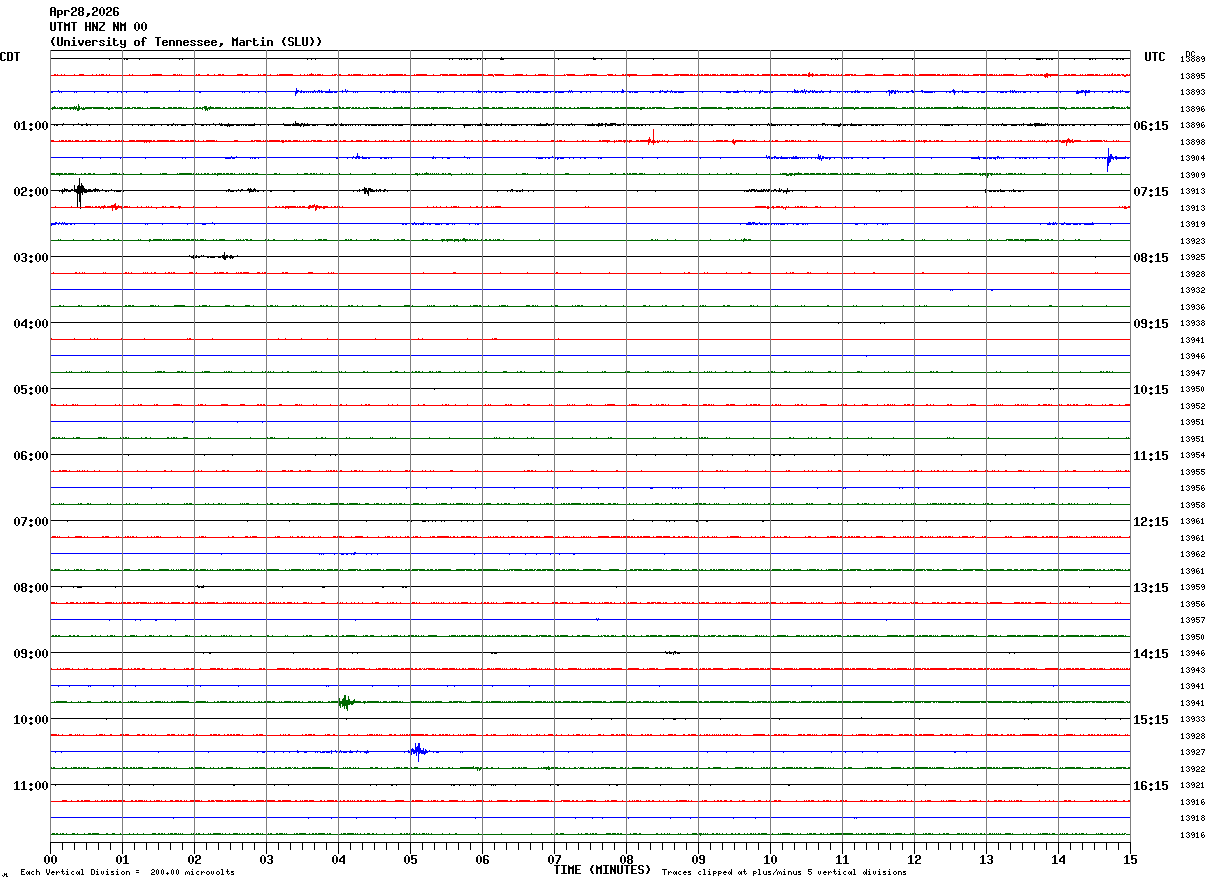Click the DC offset value '13923'
Screen dimensions: 1210x886
coord(1192,241)
